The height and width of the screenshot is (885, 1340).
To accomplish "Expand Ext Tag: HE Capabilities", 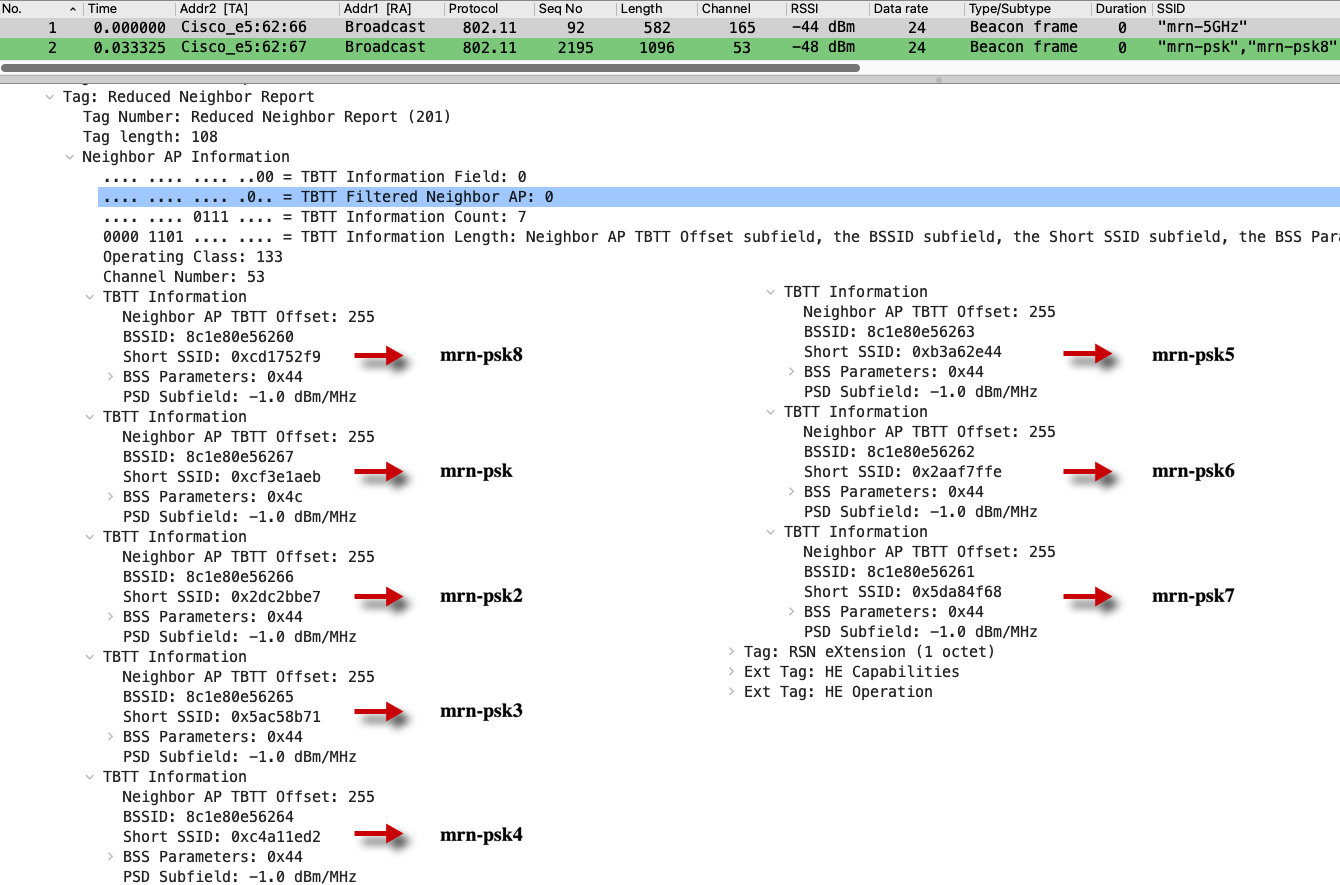I will pyautogui.click(x=731, y=672).
